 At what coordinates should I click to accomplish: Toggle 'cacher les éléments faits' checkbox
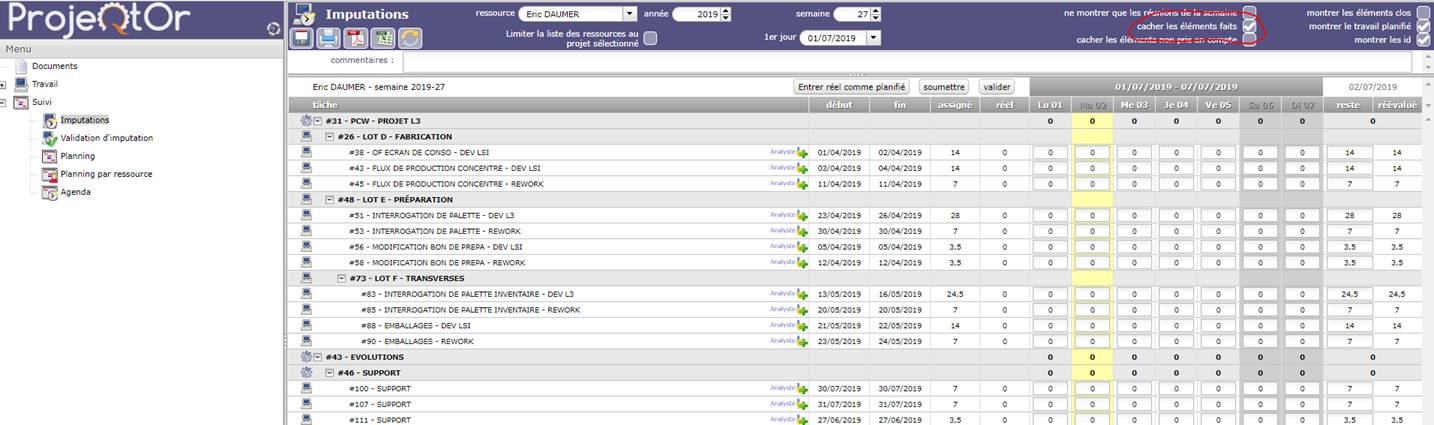click(1250, 26)
